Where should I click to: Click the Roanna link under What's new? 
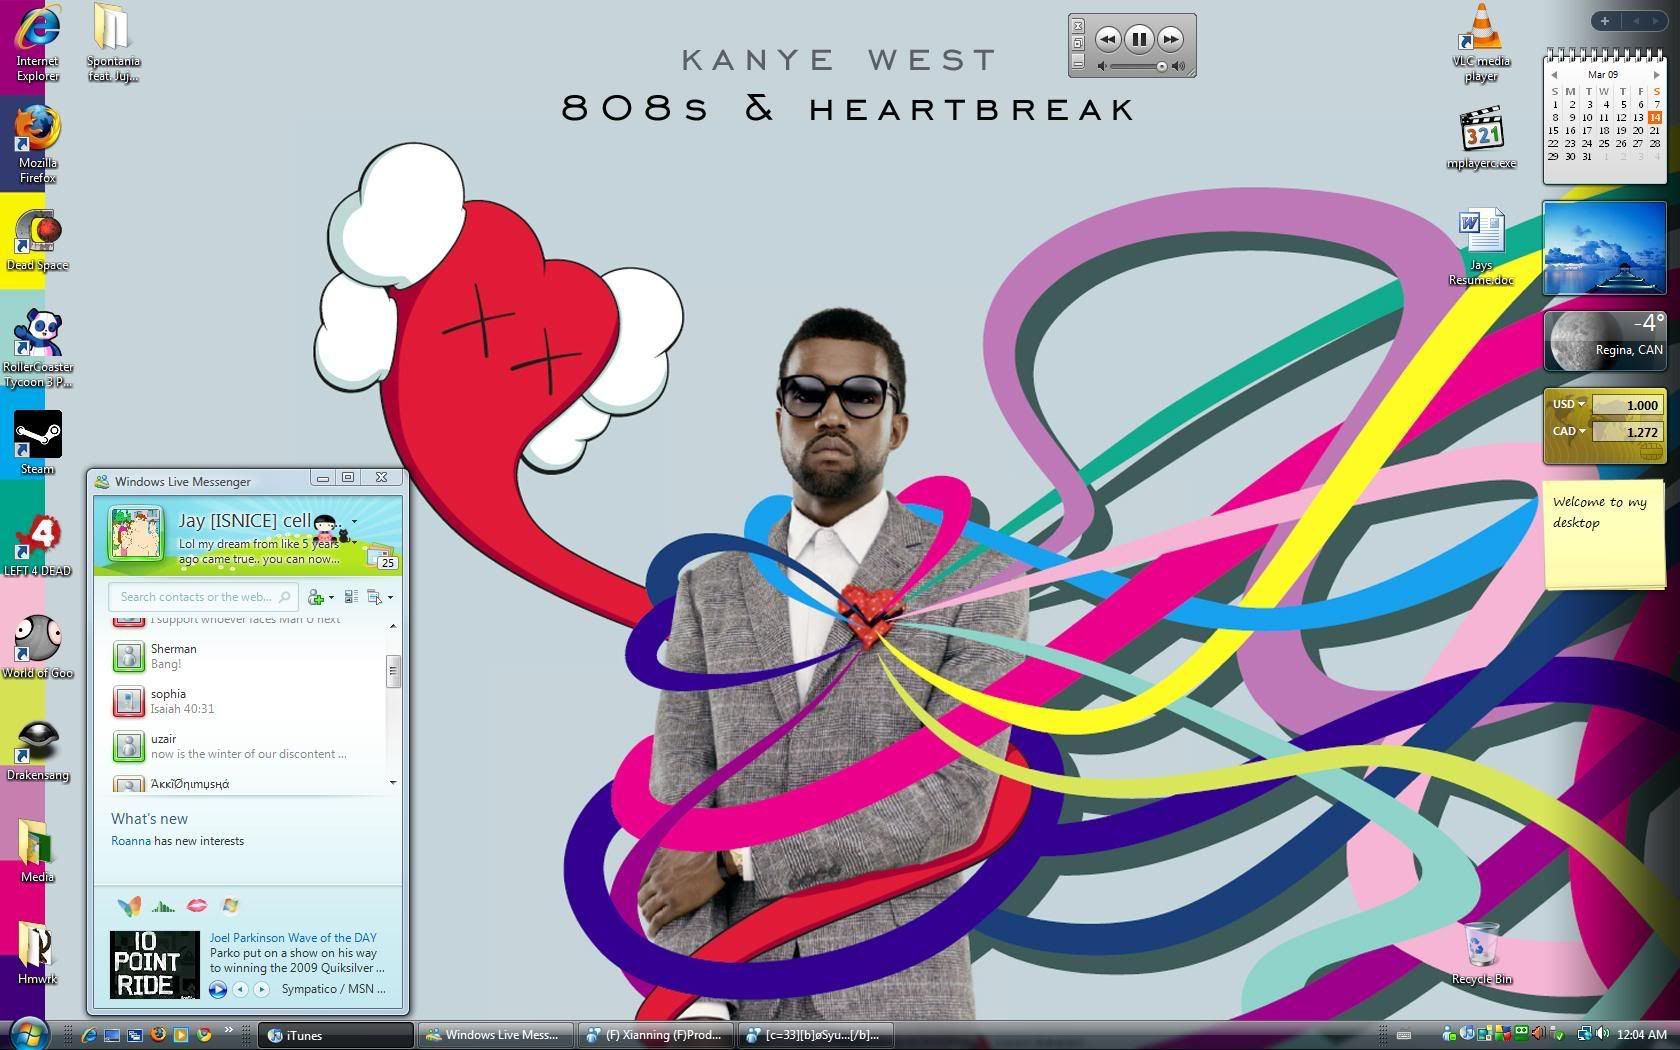pos(131,841)
